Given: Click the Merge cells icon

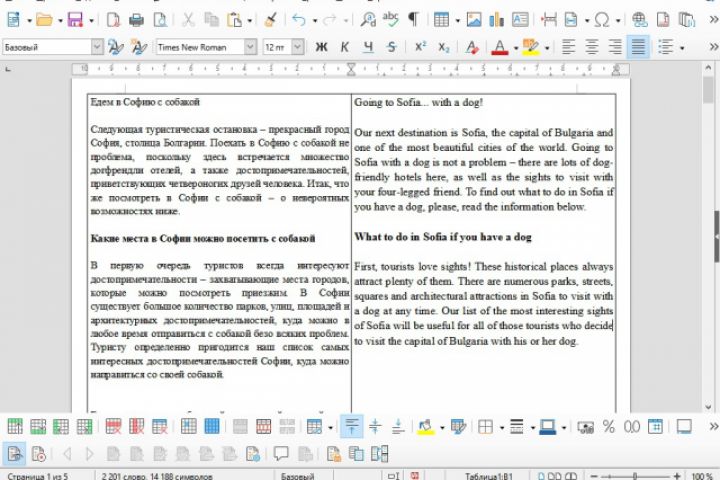Looking at the screenshot, I should (x=240, y=426).
